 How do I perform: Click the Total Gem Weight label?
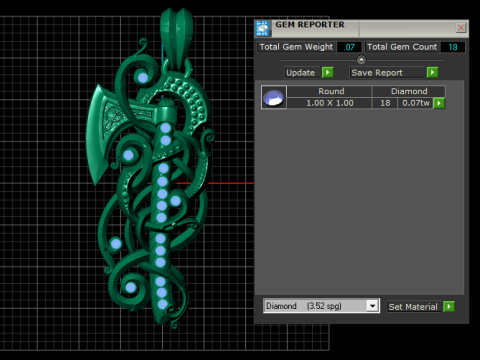[x=296, y=47]
